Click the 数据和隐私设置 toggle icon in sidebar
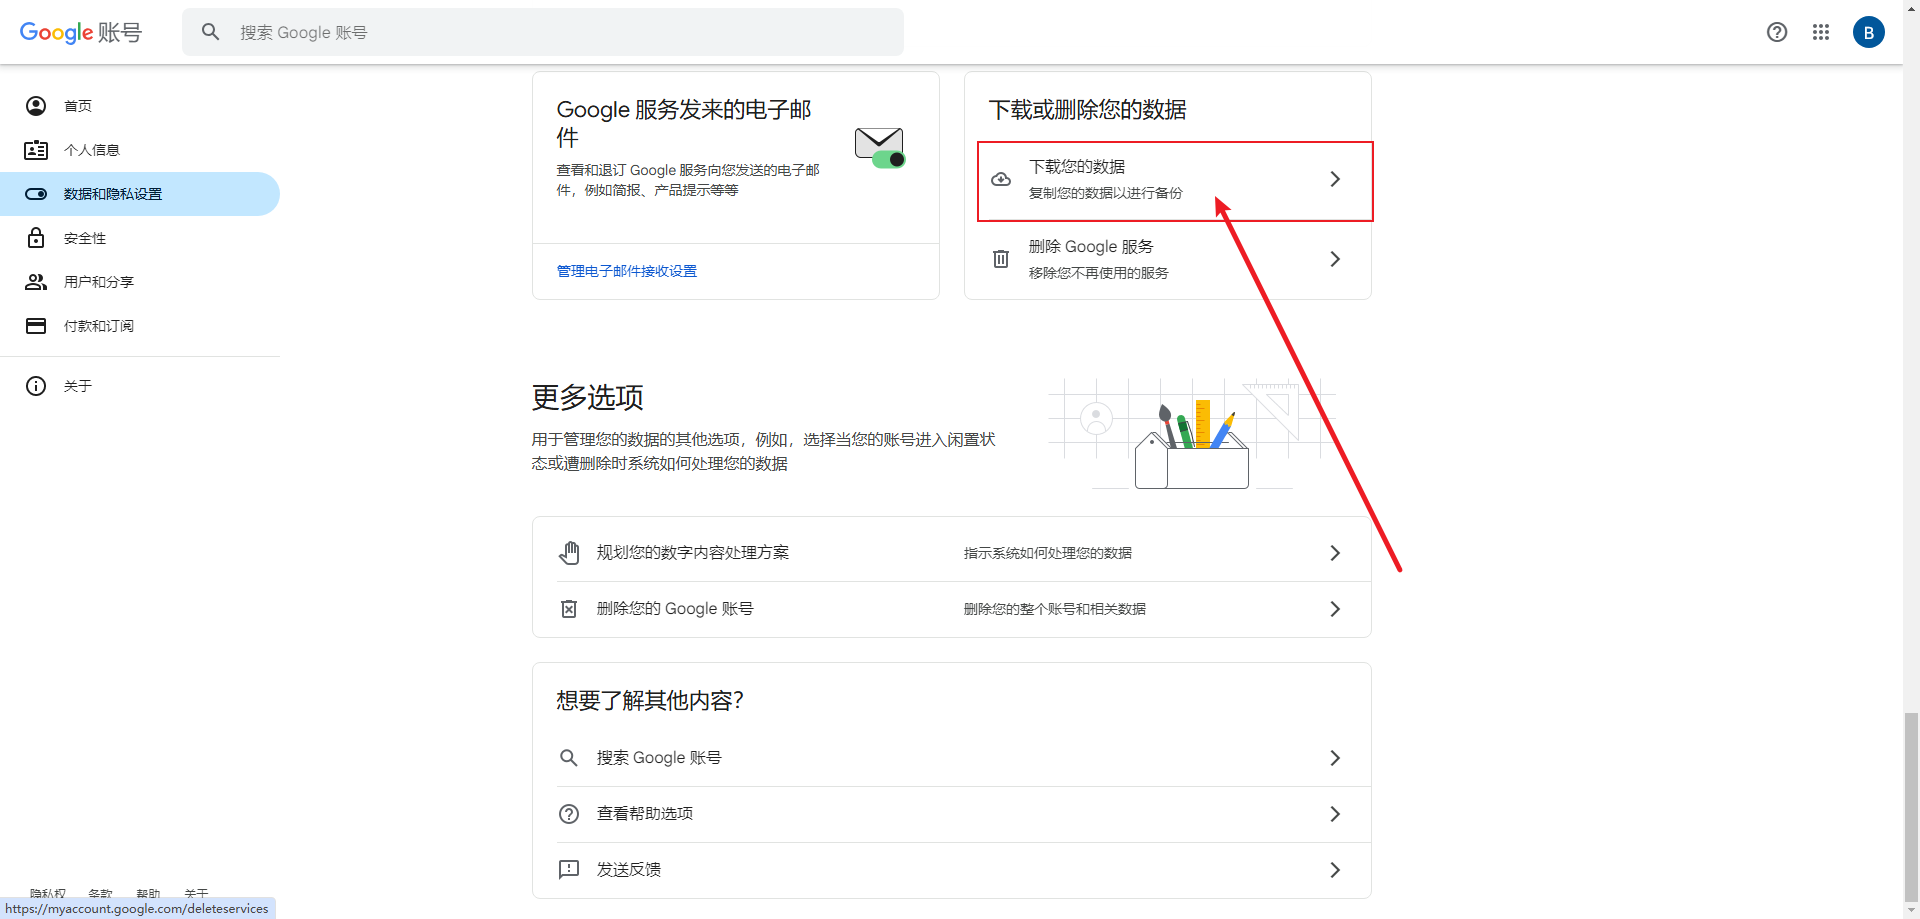This screenshot has height=919, width=1920. 36,194
